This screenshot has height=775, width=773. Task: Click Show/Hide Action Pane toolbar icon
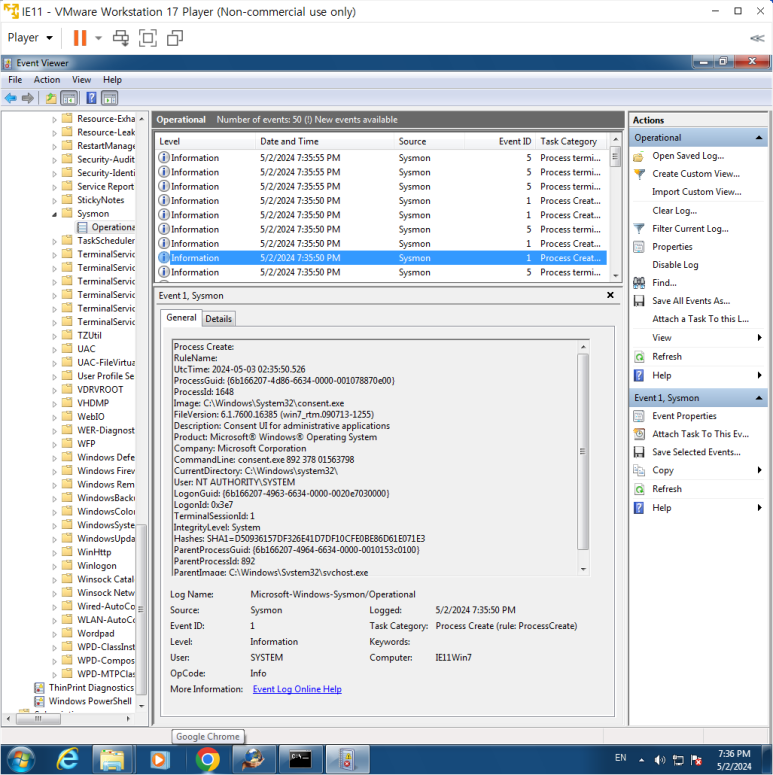(x=110, y=98)
